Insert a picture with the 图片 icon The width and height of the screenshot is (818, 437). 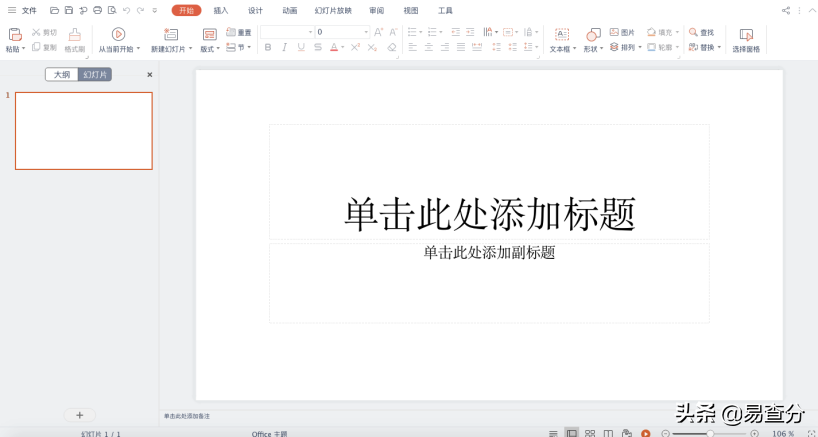(622, 33)
